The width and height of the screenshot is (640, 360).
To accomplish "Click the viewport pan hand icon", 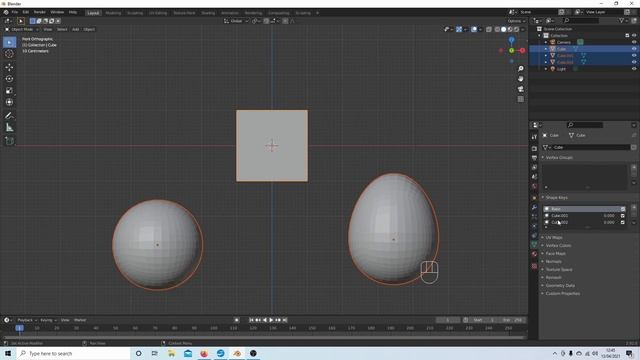I will point(520,79).
